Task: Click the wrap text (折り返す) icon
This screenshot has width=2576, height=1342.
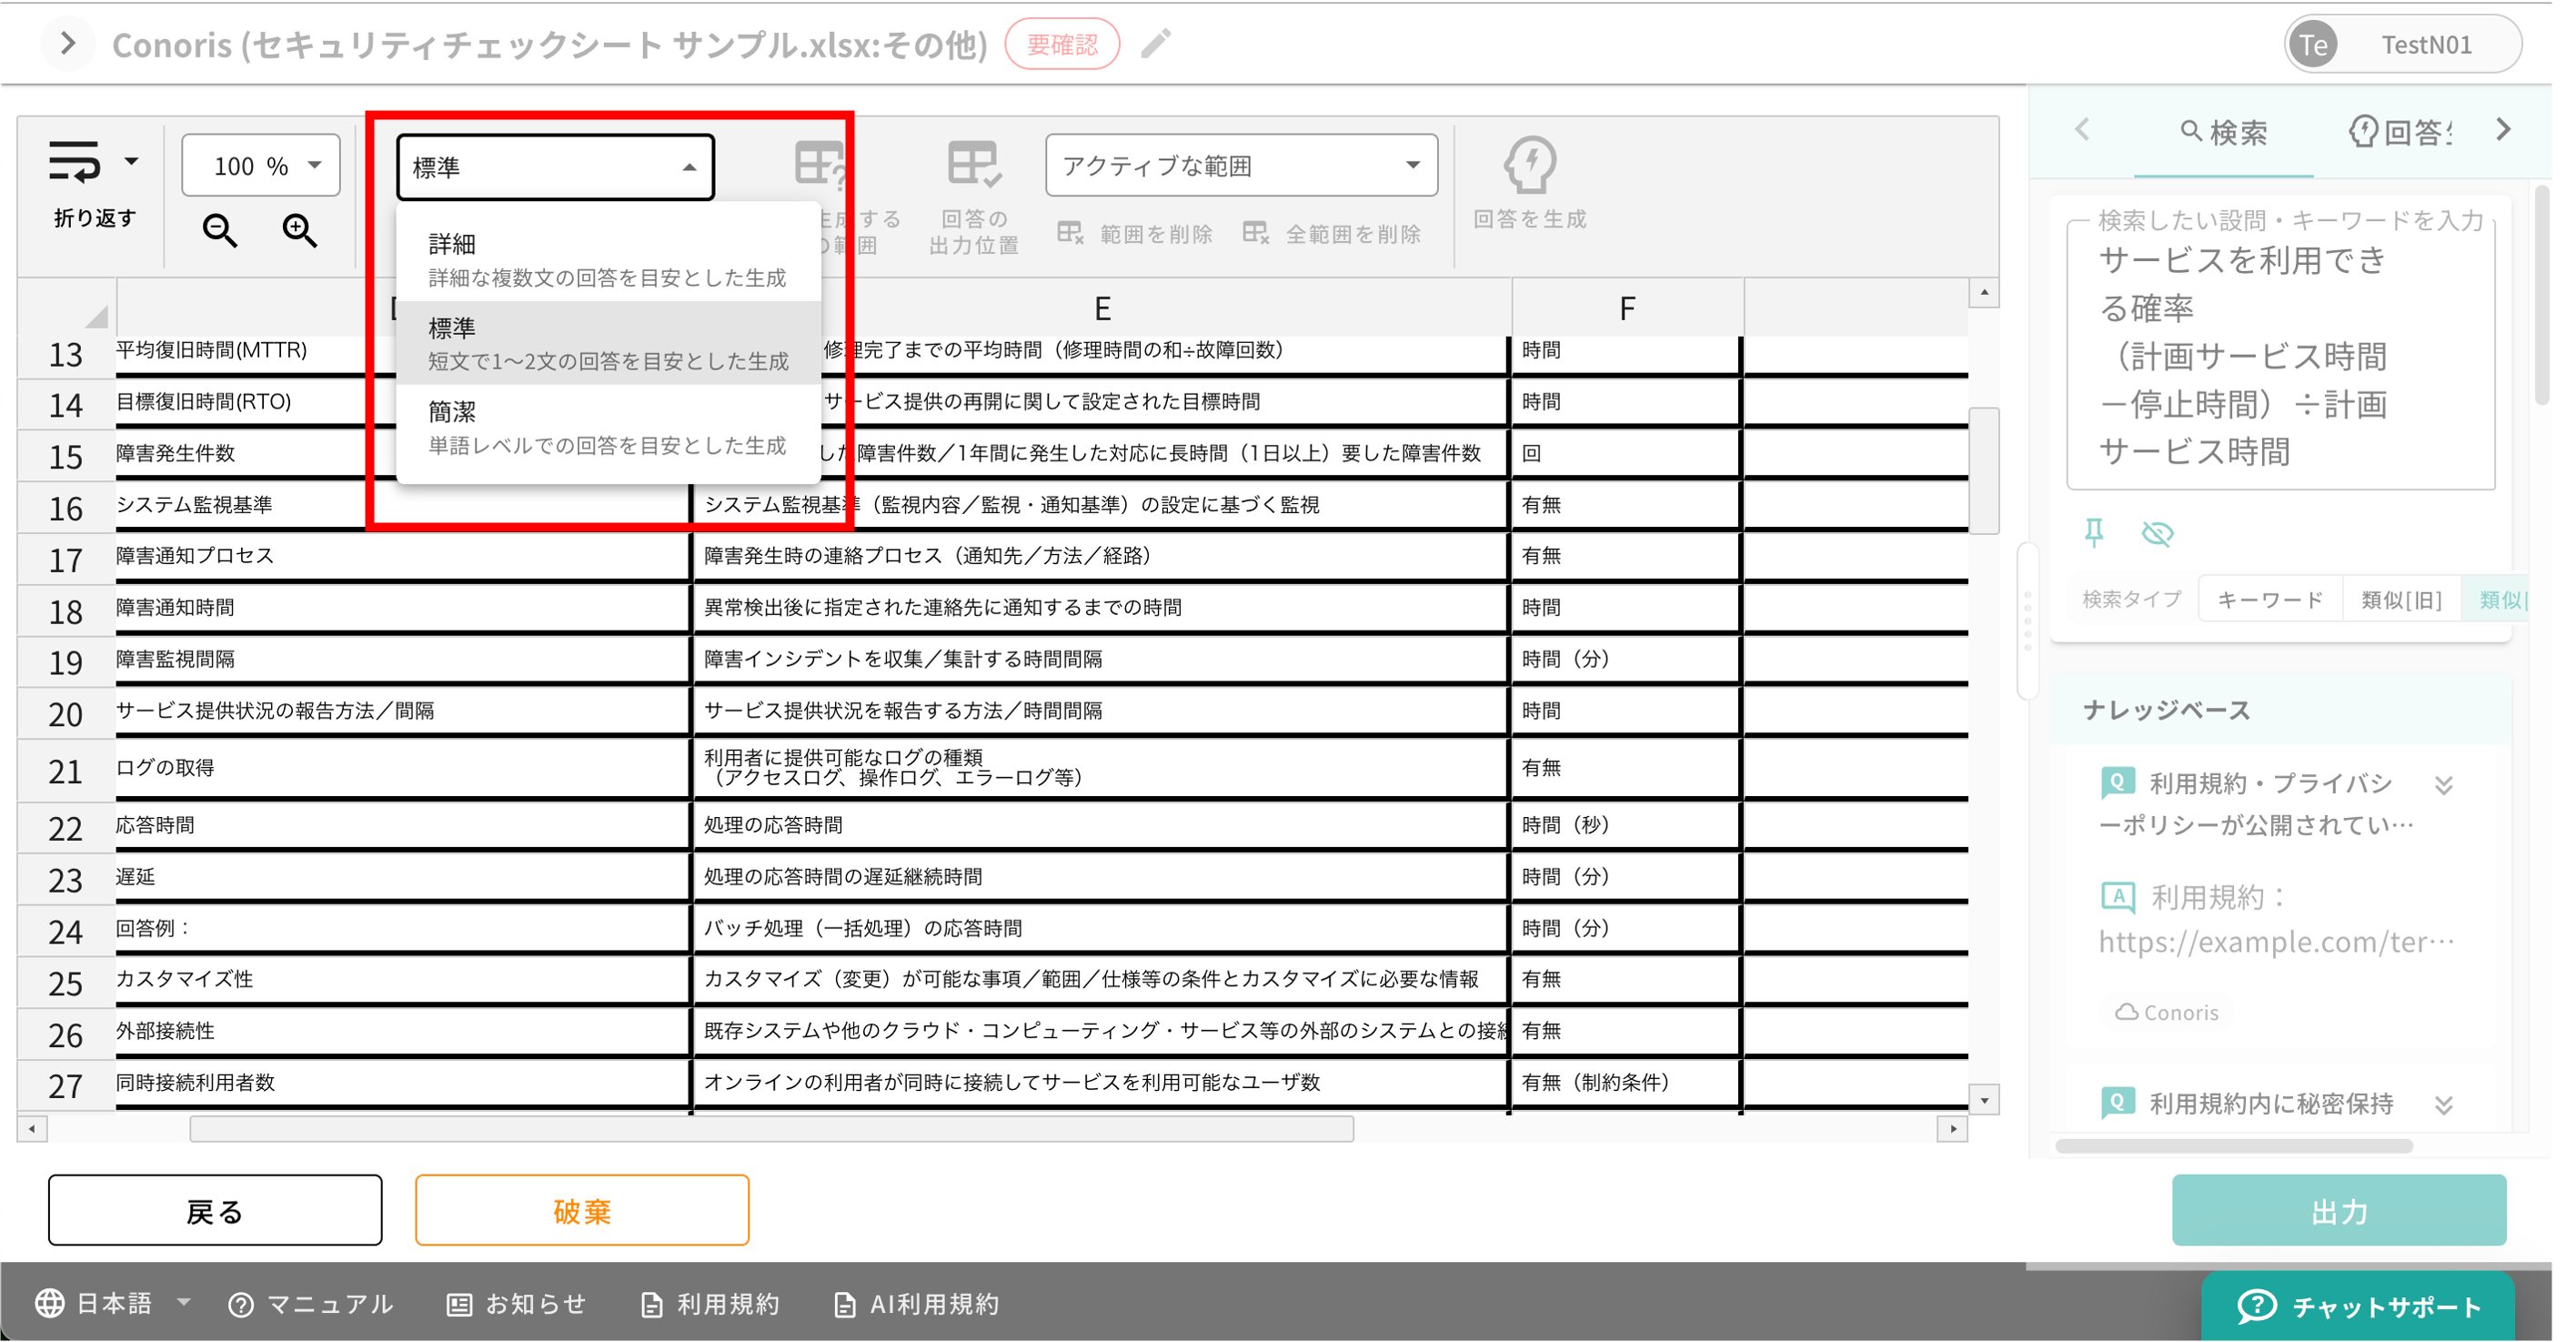Action: [x=75, y=162]
